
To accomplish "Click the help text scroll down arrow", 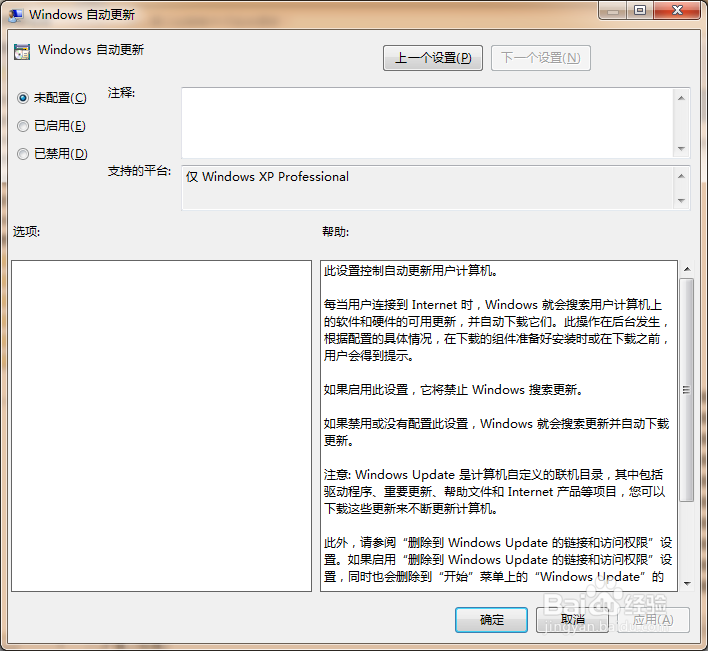I will (687, 583).
